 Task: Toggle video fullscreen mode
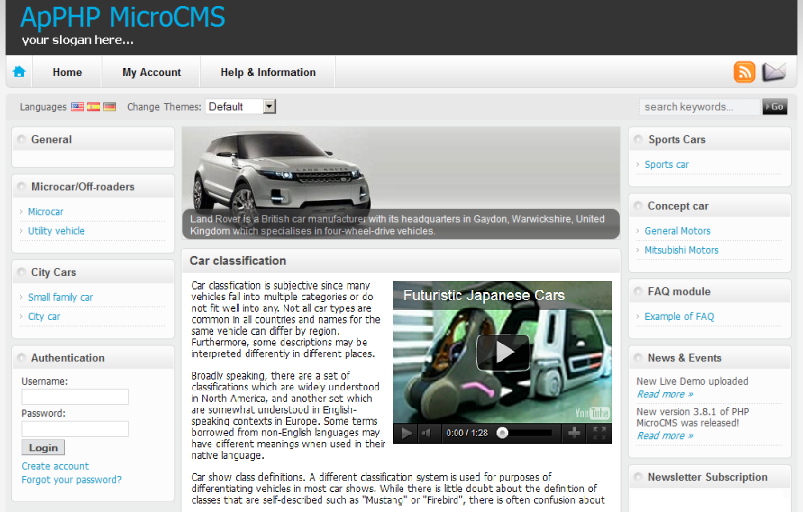click(599, 433)
